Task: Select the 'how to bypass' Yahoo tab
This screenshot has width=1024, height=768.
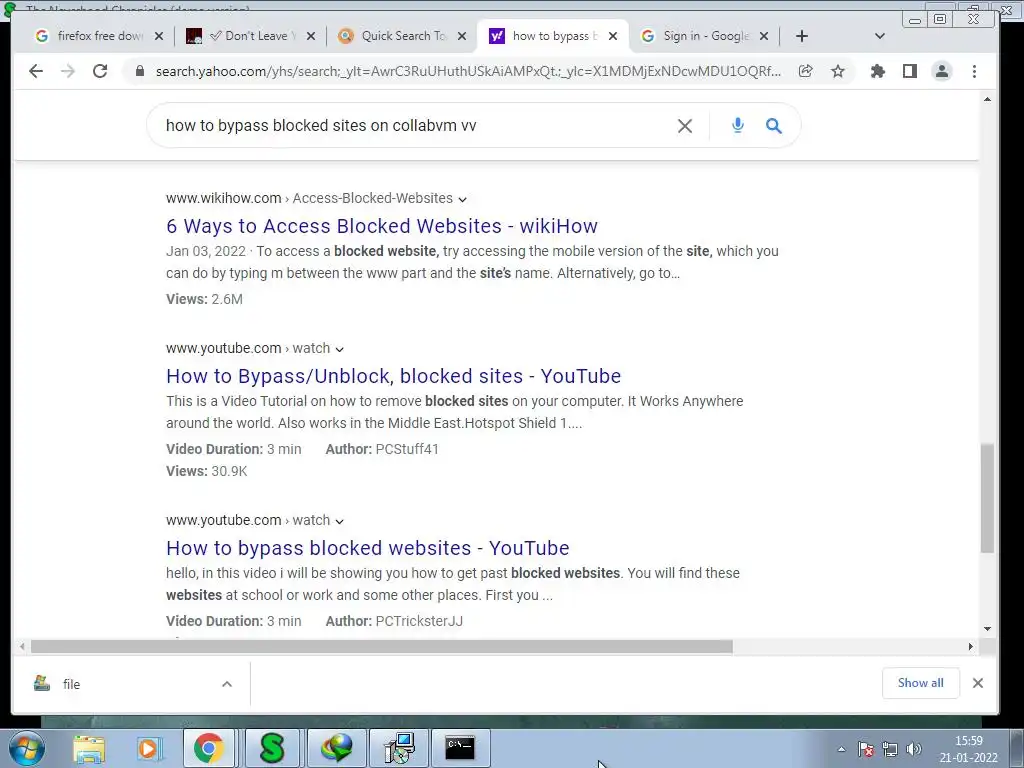Action: coord(552,36)
